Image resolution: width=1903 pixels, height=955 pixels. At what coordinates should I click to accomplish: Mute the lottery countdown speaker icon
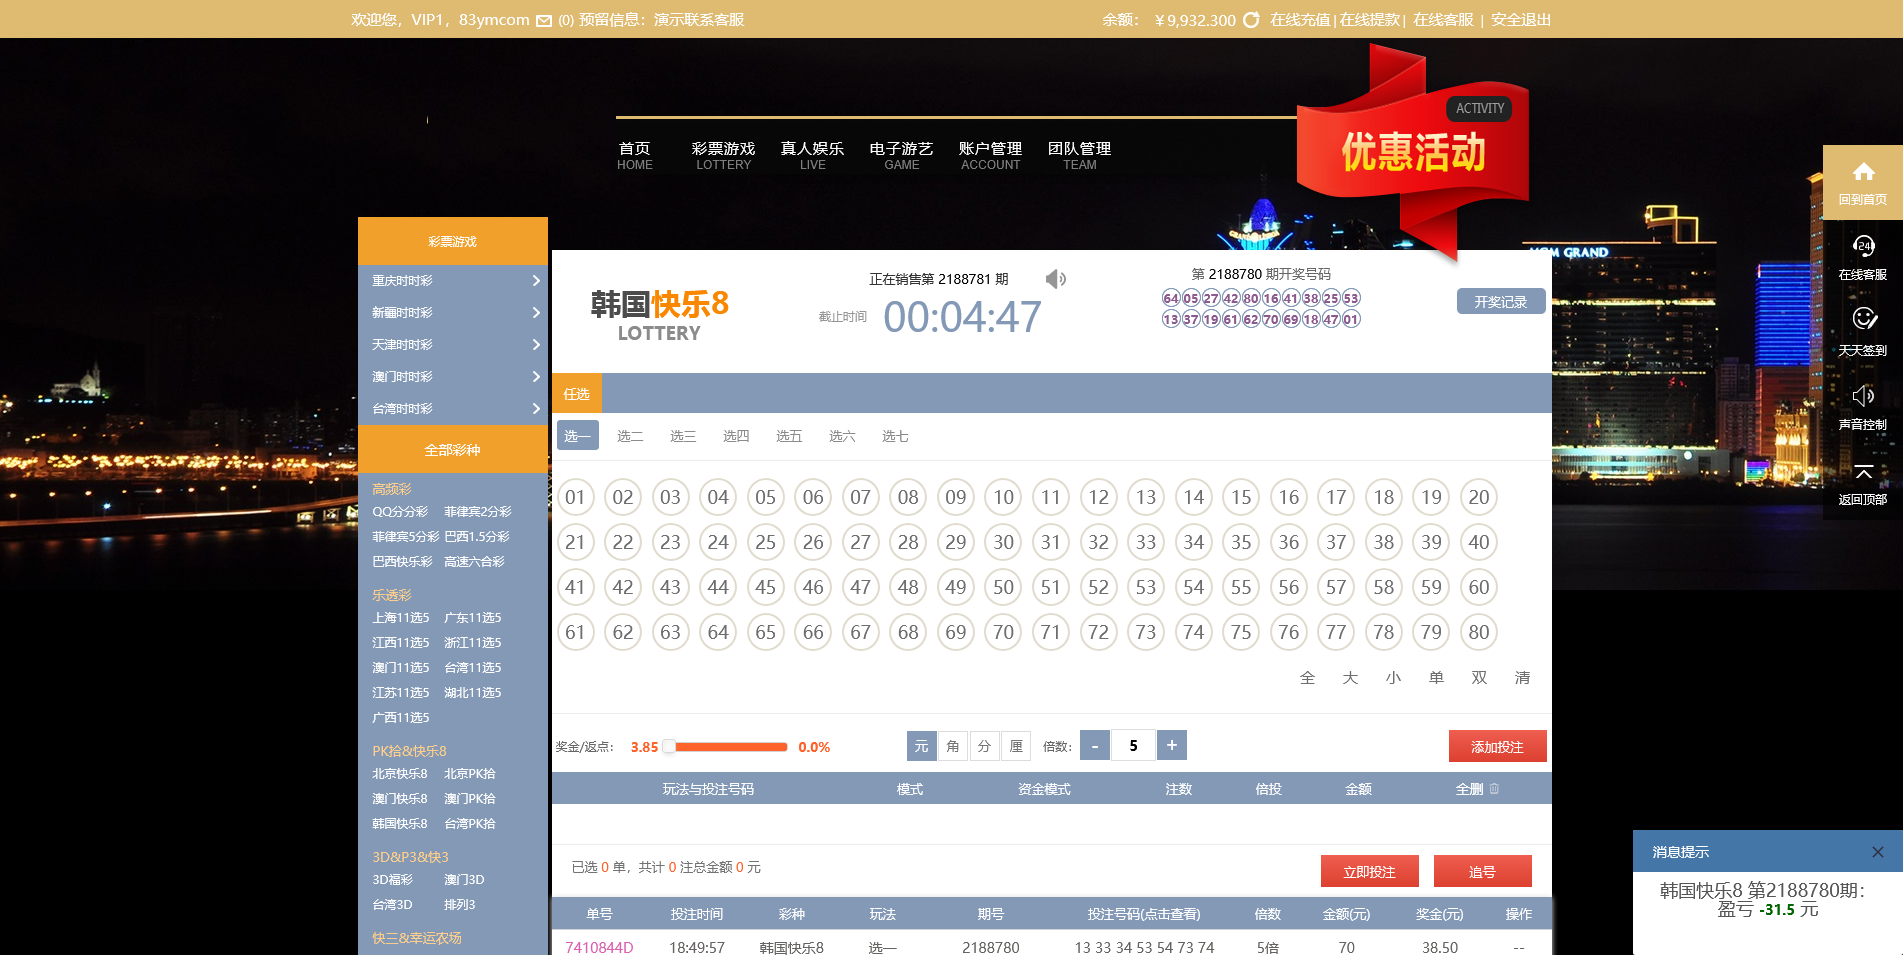pyautogui.click(x=1055, y=279)
